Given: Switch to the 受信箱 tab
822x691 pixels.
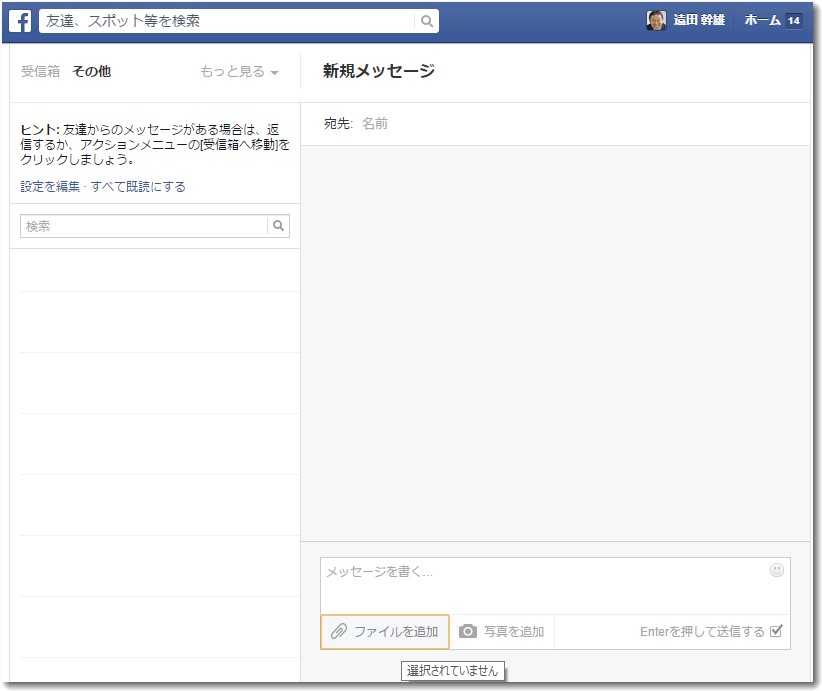Looking at the screenshot, I should [40, 71].
